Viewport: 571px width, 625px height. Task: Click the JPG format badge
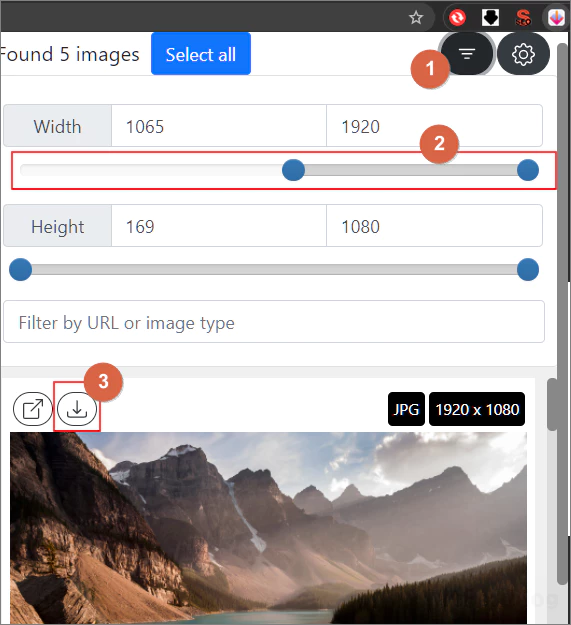point(406,409)
